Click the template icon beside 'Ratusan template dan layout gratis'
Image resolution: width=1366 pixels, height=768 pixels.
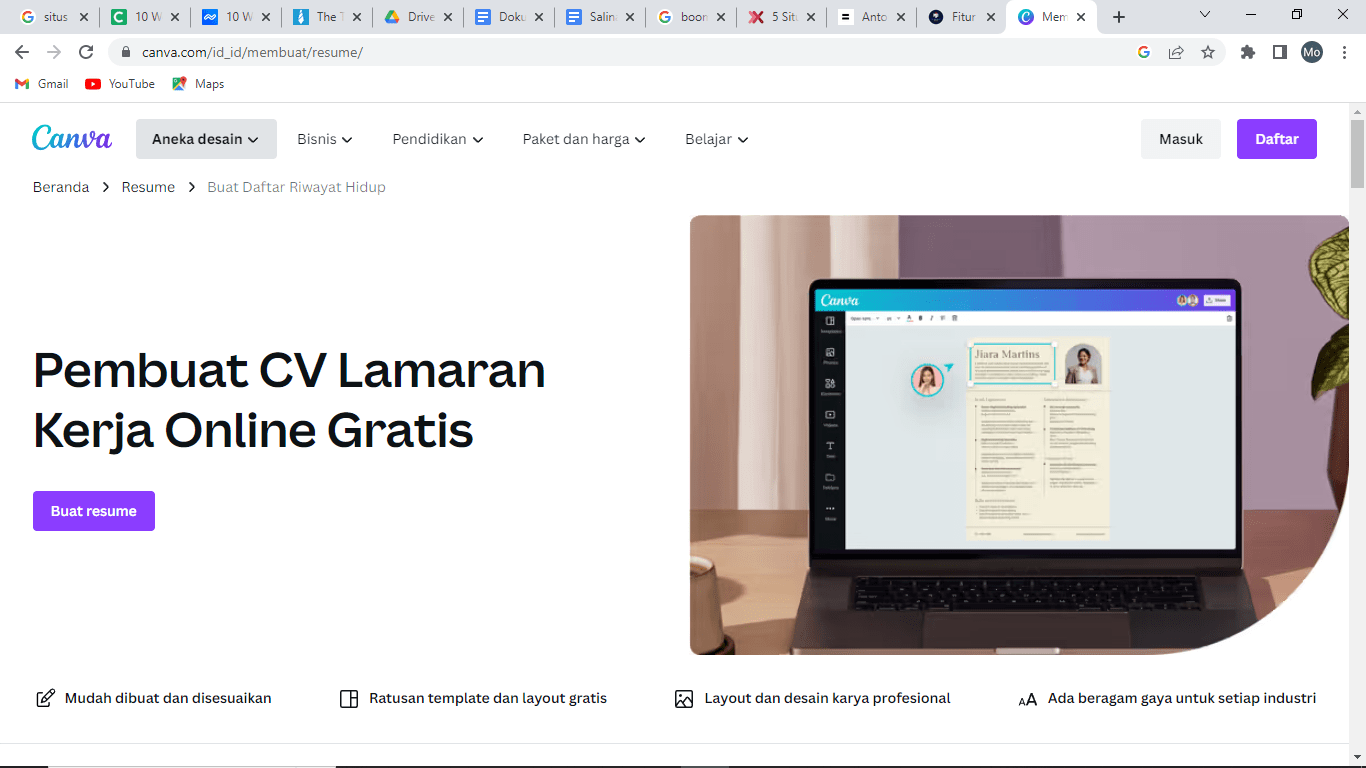click(348, 698)
